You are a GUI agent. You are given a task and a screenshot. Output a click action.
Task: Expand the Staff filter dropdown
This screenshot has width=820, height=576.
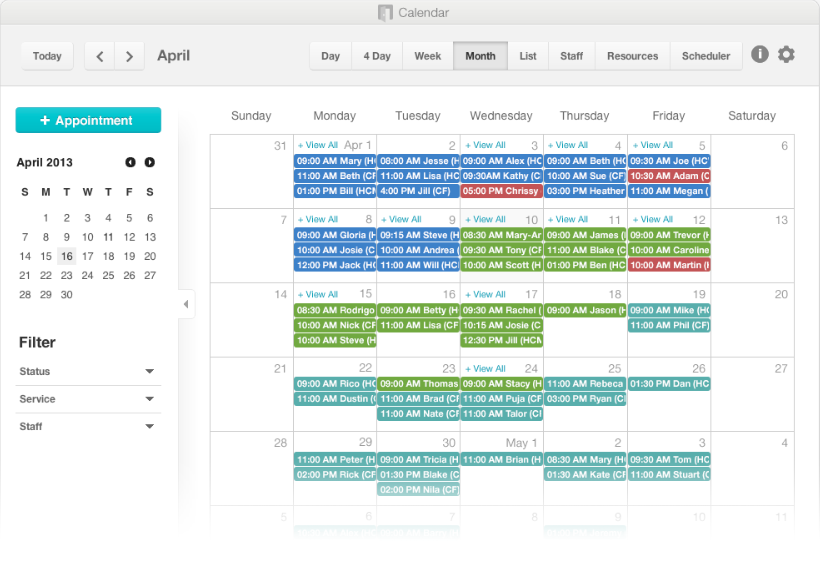[x=88, y=426]
